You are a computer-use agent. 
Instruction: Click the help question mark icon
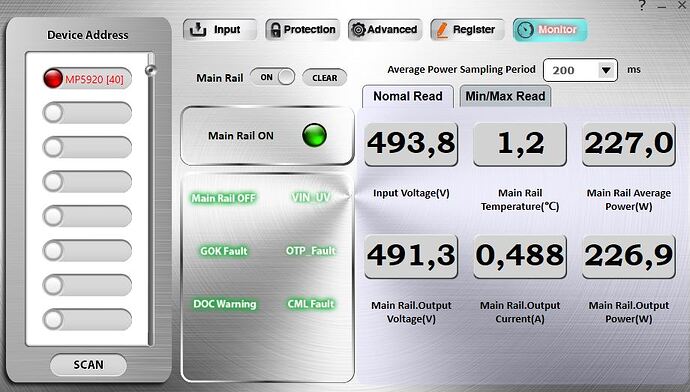point(642,5)
